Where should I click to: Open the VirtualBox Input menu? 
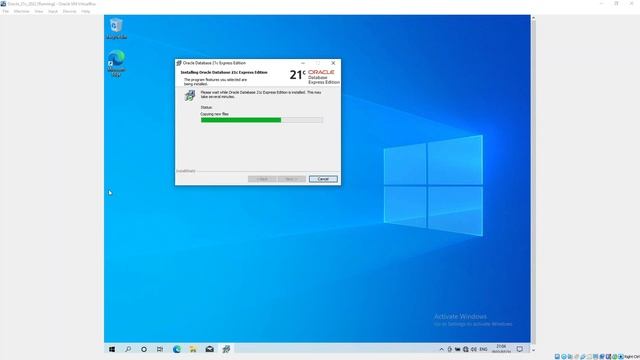53,11
